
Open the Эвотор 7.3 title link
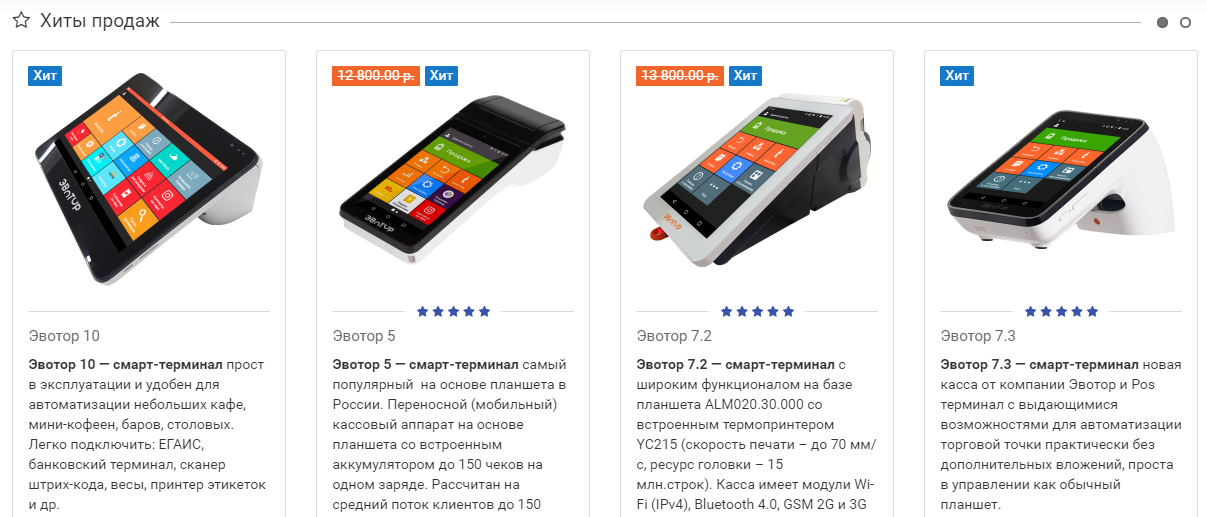(x=978, y=336)
